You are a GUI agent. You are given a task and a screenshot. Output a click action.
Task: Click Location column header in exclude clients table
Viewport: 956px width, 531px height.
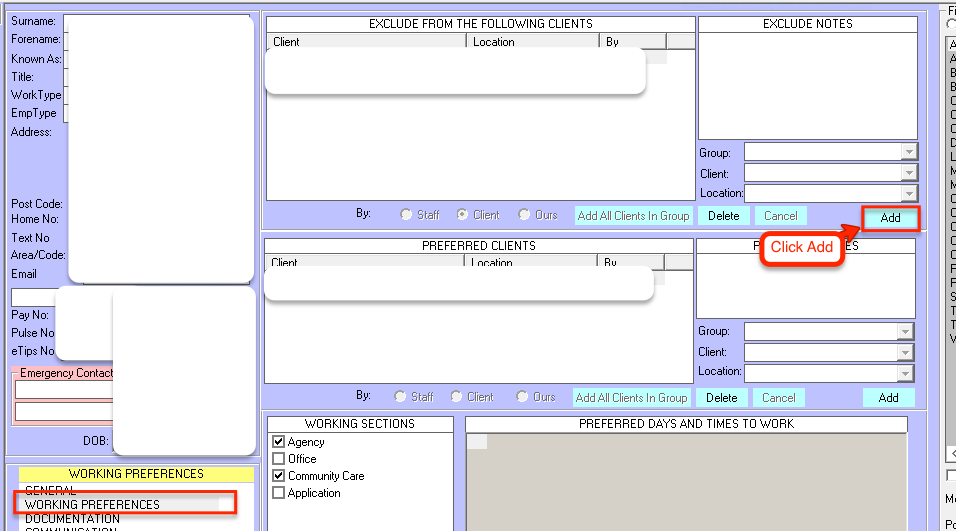(532, 42)
